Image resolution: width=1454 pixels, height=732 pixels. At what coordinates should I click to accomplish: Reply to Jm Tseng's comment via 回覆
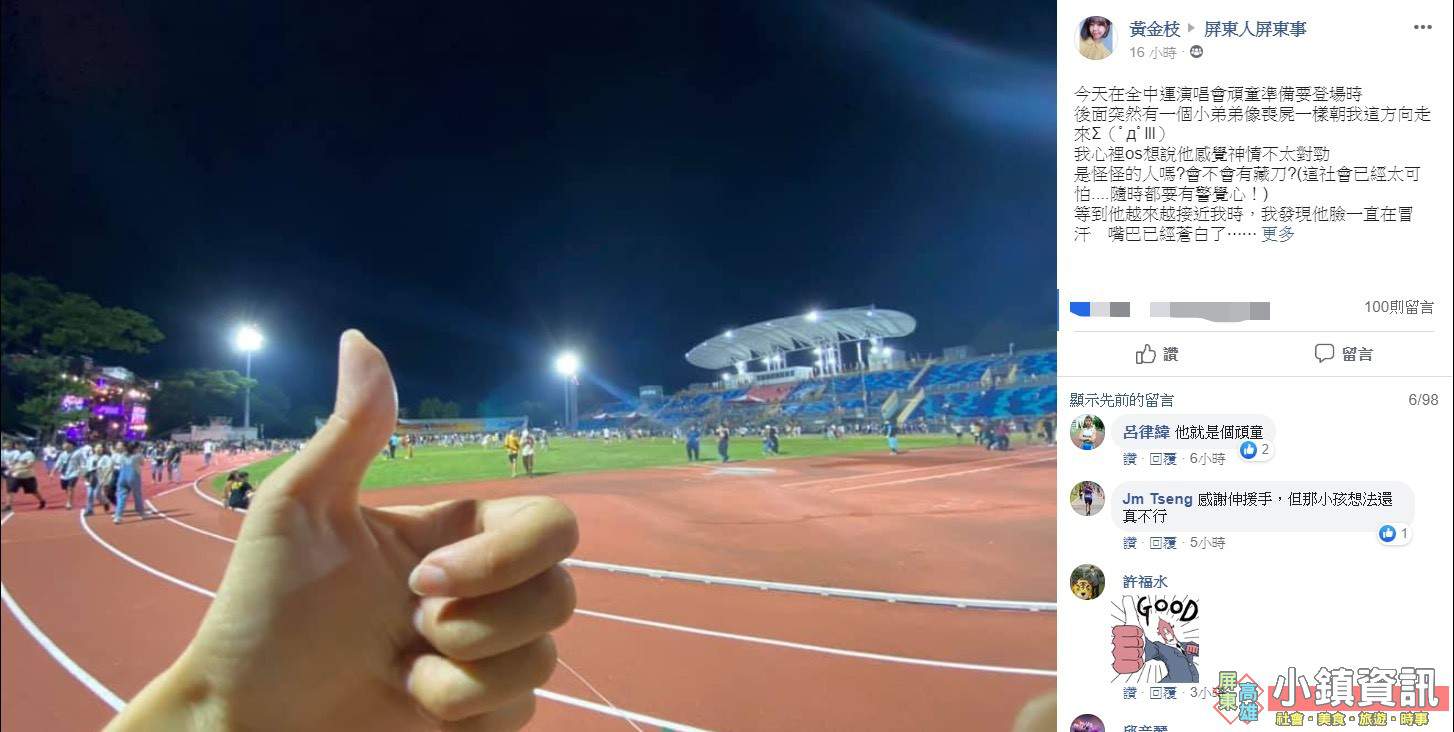(1162, 543)
